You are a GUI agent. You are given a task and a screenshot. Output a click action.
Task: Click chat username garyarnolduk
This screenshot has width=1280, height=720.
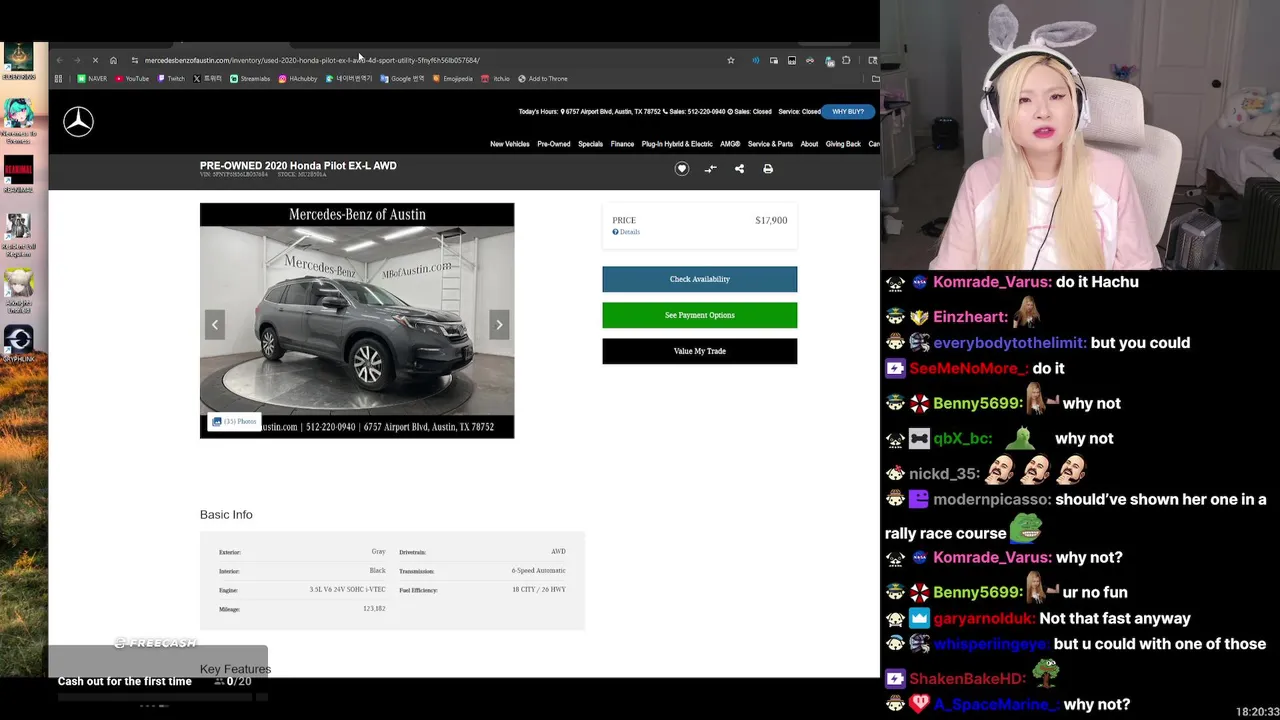point(984,619)
